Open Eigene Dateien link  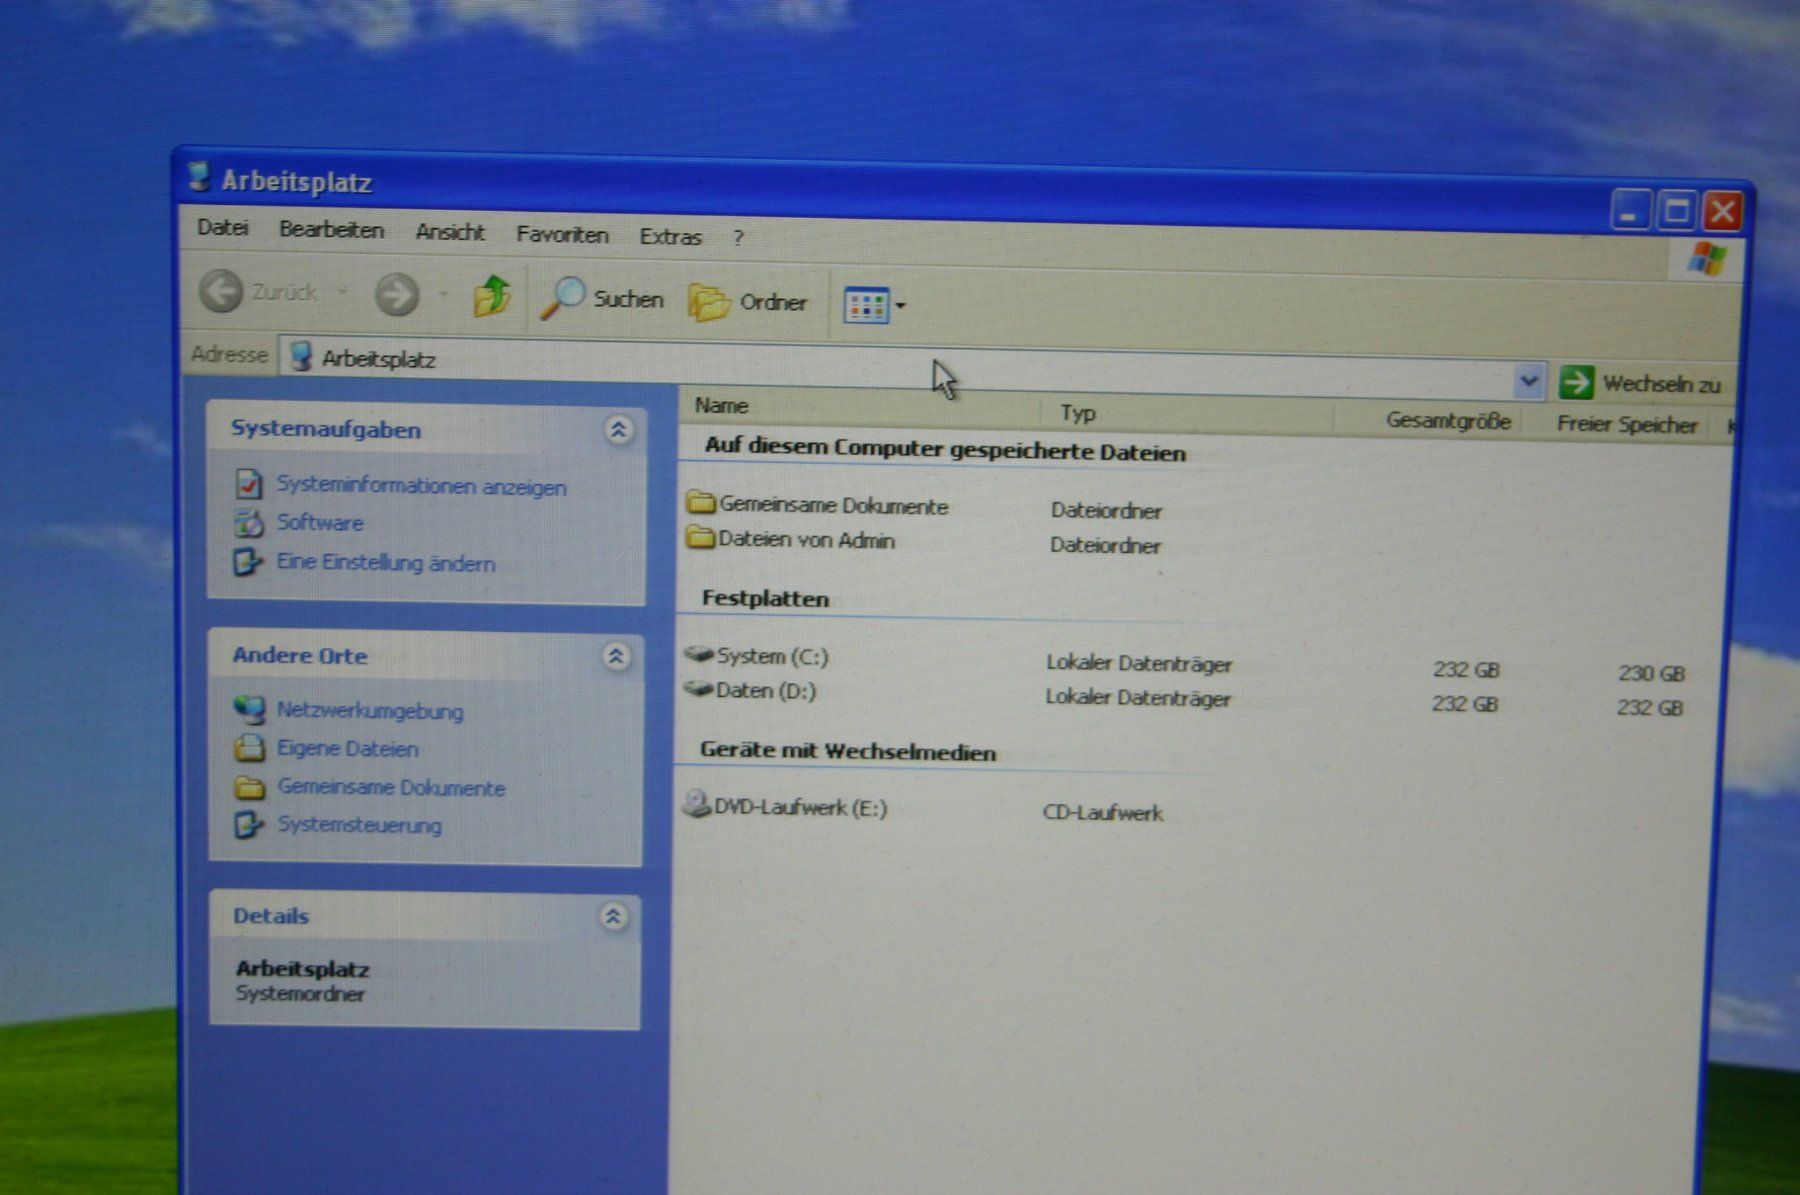click(348, 749)
